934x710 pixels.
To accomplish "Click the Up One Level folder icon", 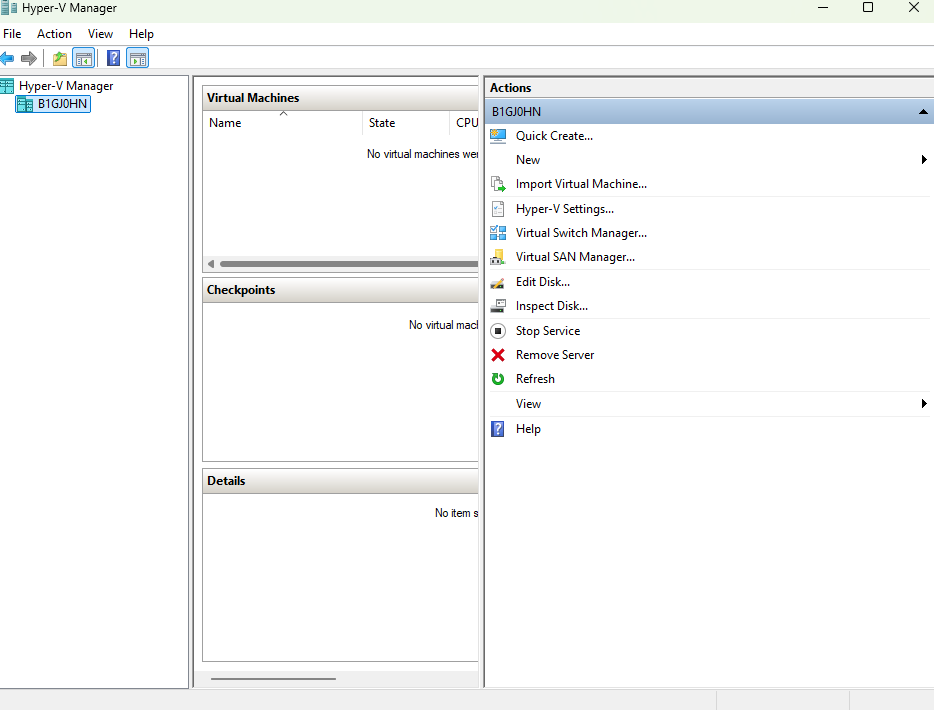I will pos(60,58).
